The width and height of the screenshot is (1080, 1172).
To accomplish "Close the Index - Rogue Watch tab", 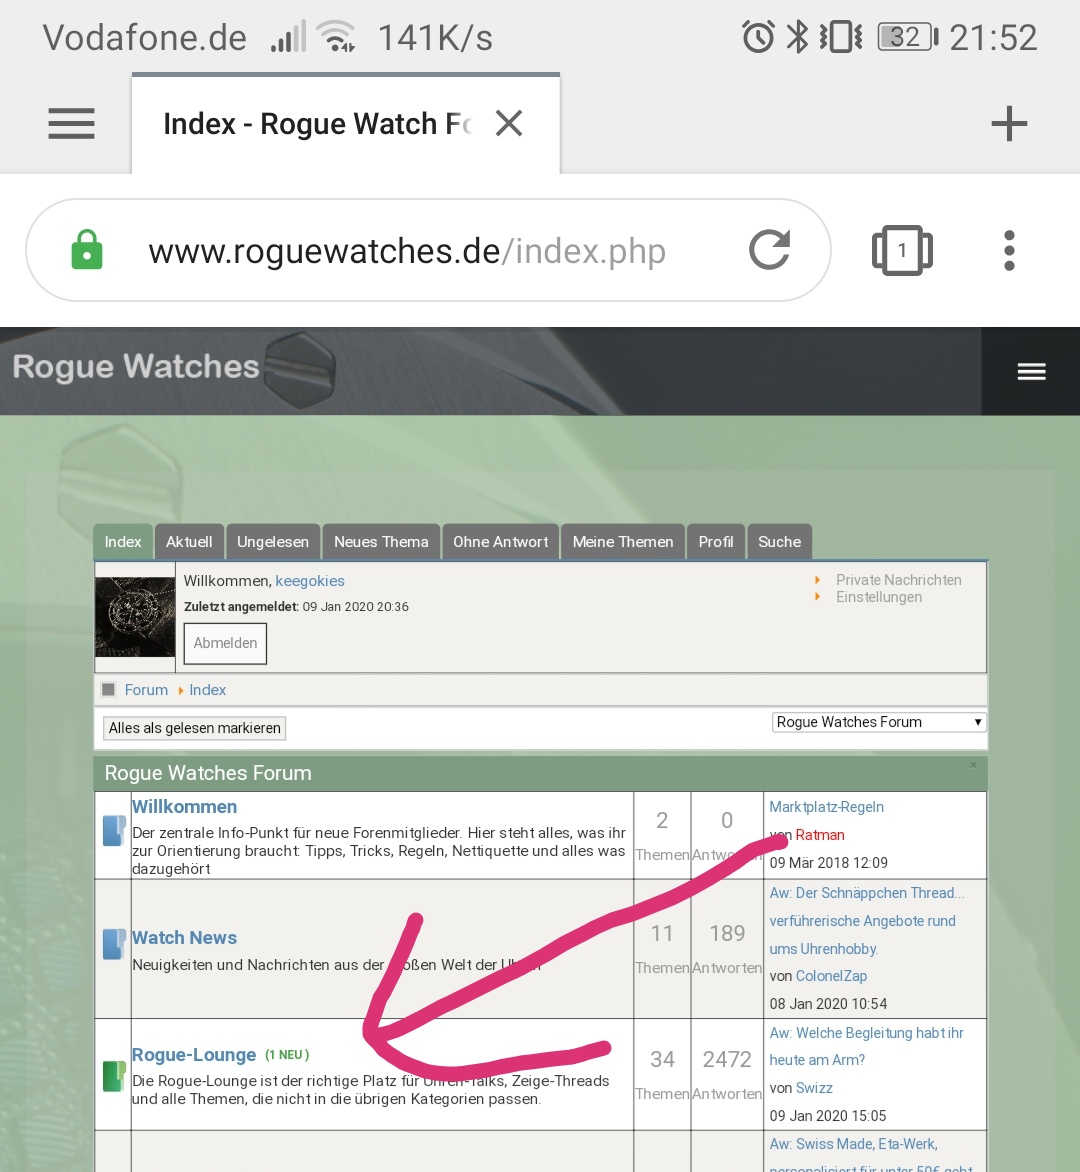I will (x=509, y=124).
